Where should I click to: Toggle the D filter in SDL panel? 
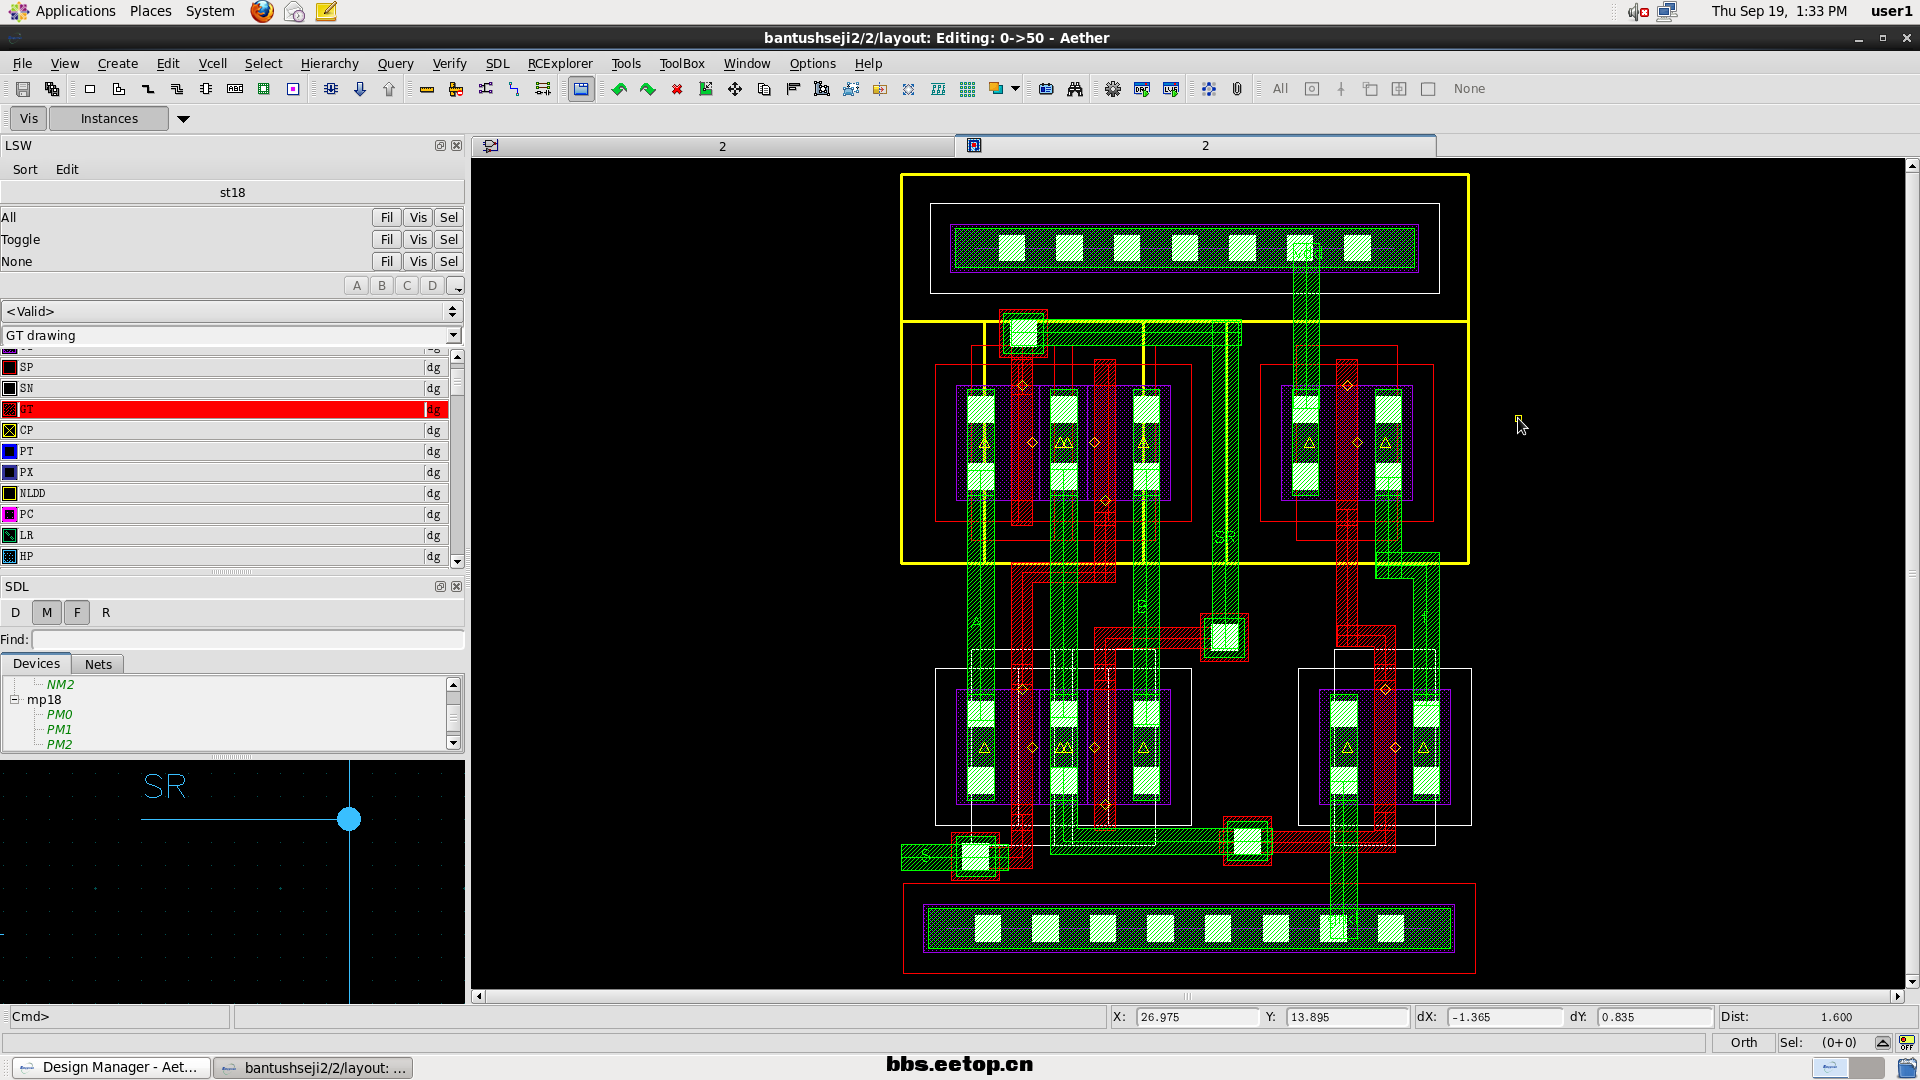click(15, 613)
